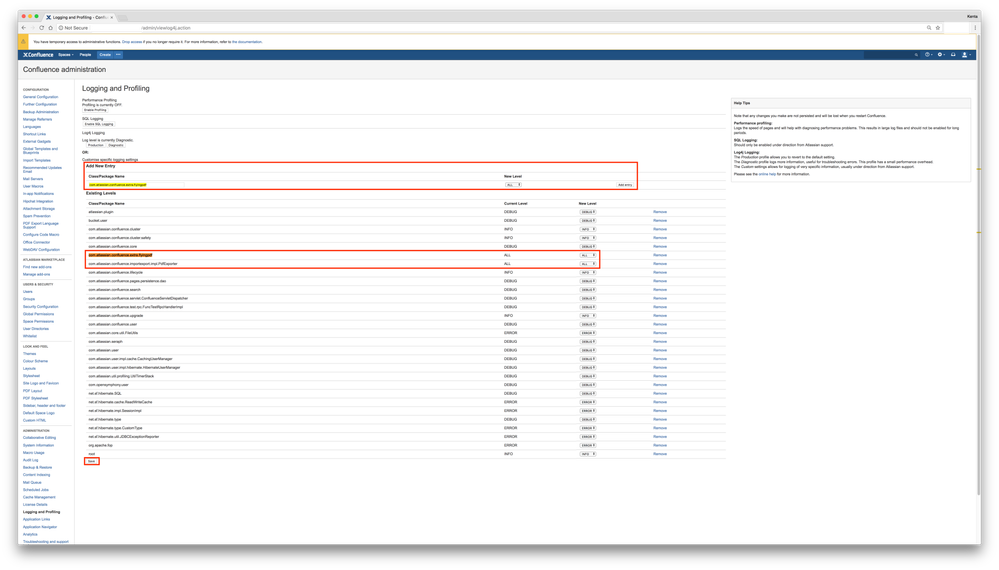Open level dropdown for org.apache.fop
This screenshot has height=570, width=999.
point(587,445)
